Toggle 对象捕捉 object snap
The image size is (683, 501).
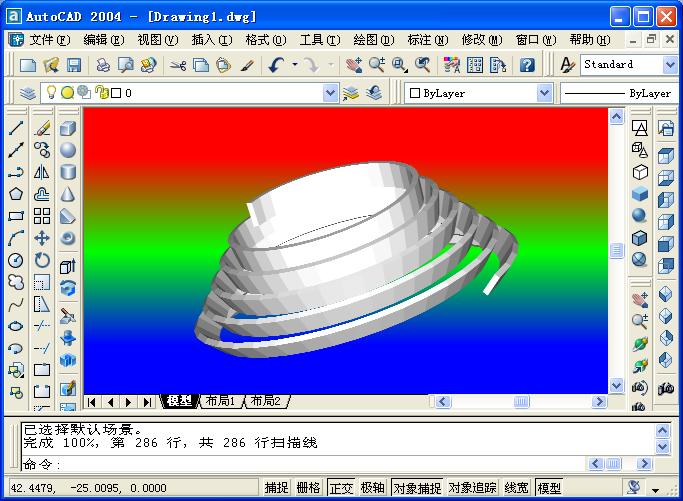(417, 487)
